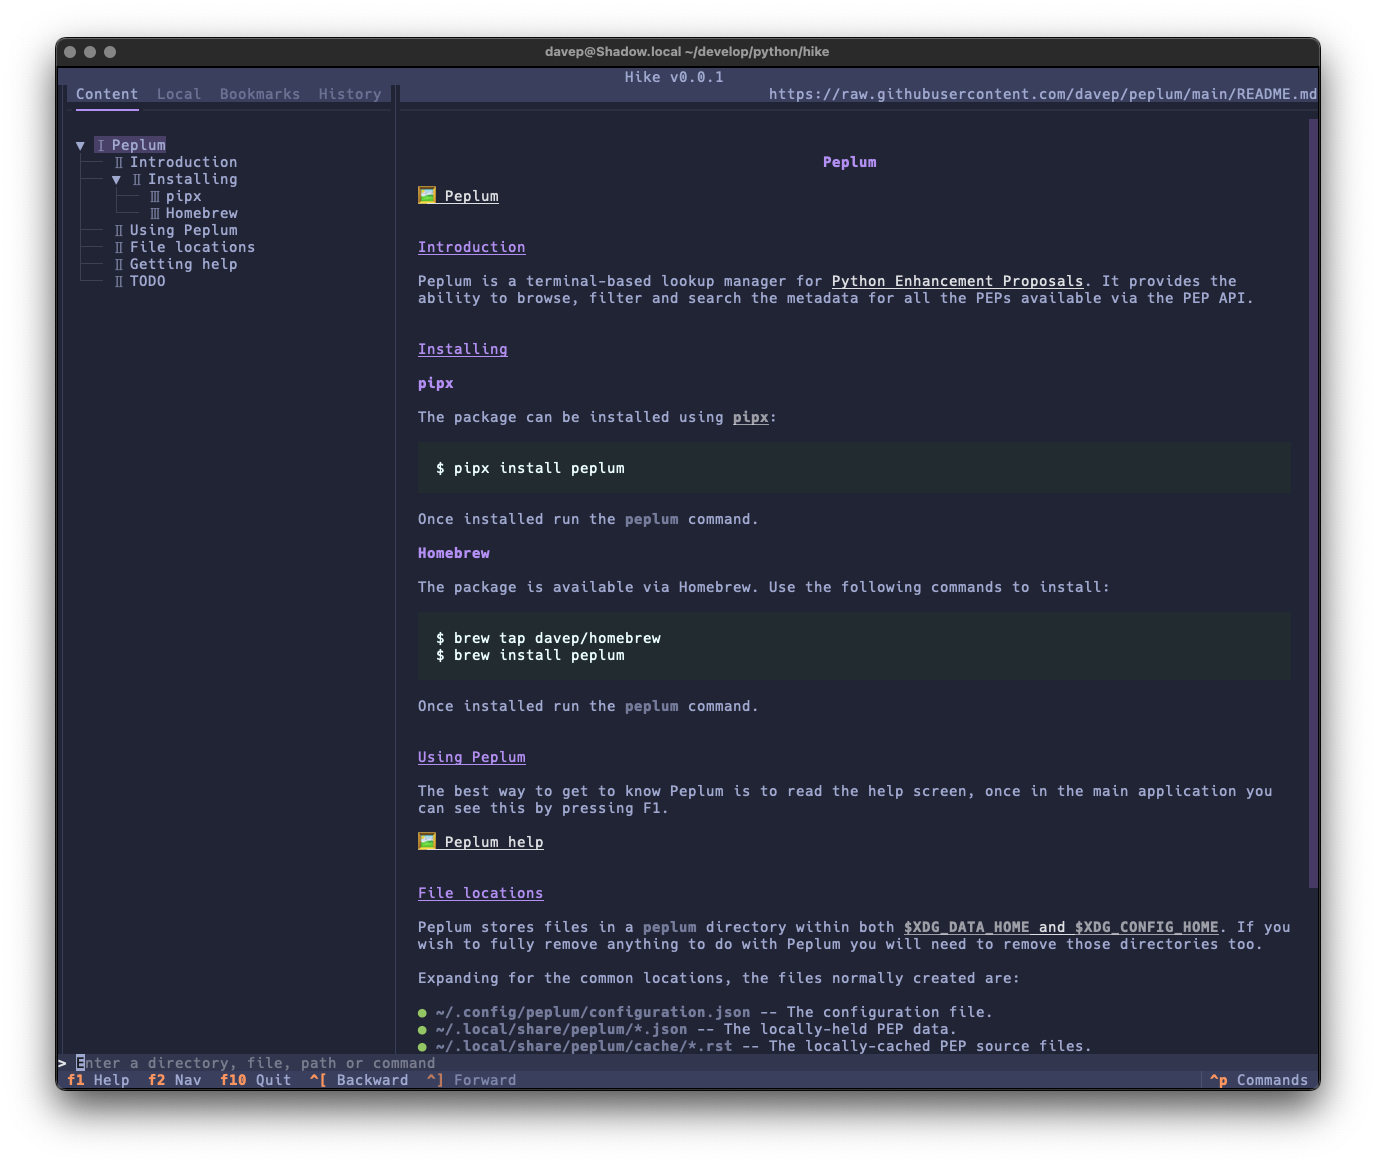Select File locations in the tree
This screenshot has height=1164, width=1376.
click(192, 247)
